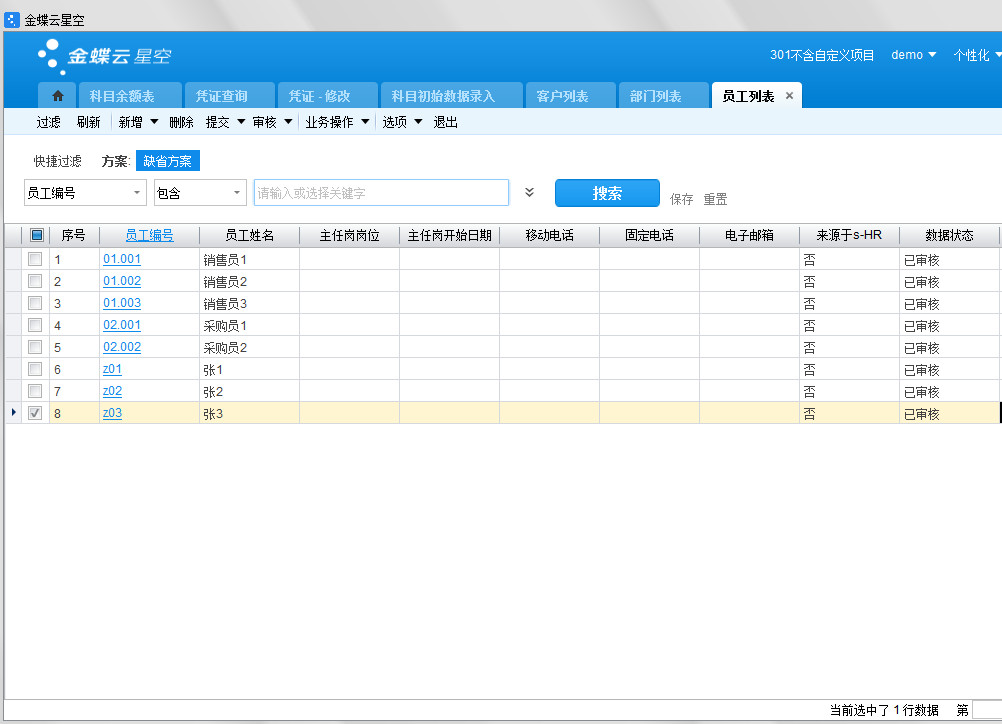Screen dimensions: 1002x724
Task: Click the keyword search input field
Action: click(x=380, y=193)
